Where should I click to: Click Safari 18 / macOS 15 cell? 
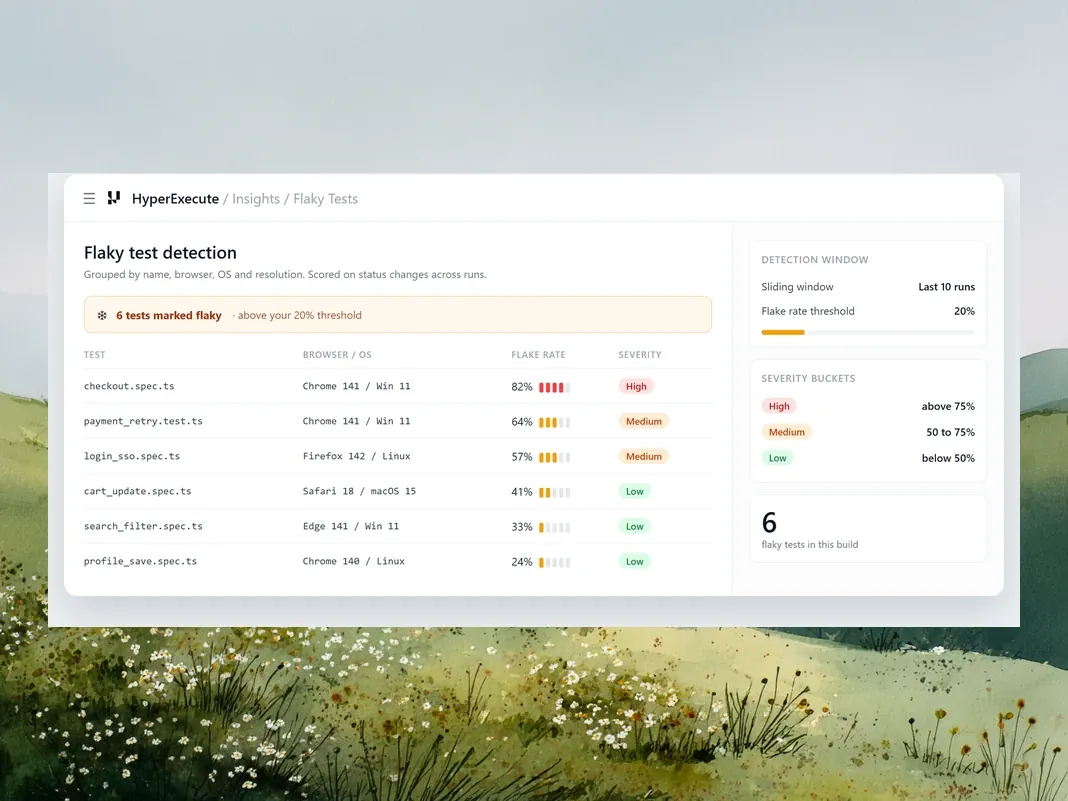(360, 491)
